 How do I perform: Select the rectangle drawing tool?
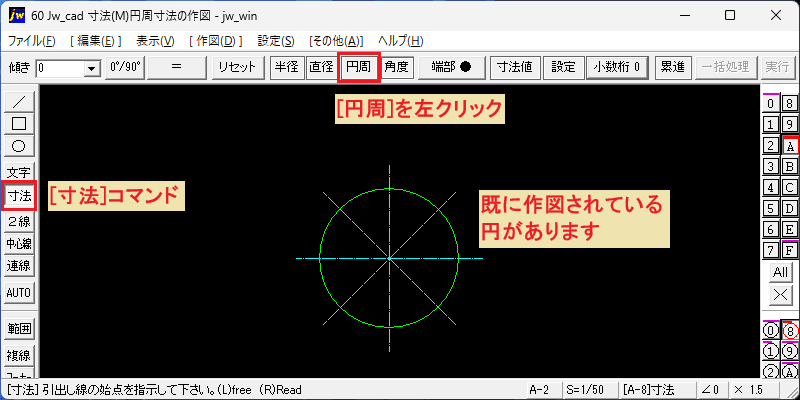coord(19,123)
